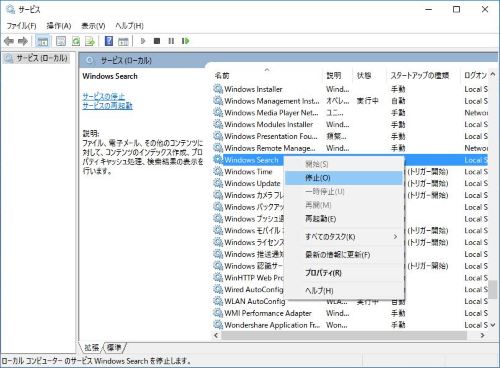
Task: Click gear icon of WLAN AutoConfig row
Action: click(218, 301)
